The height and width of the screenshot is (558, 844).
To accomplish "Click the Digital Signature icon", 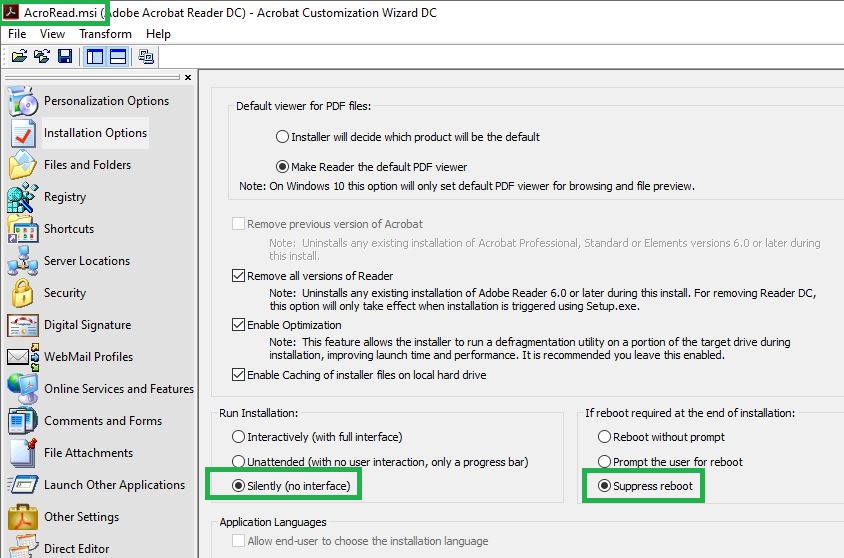I will [23, 325].
